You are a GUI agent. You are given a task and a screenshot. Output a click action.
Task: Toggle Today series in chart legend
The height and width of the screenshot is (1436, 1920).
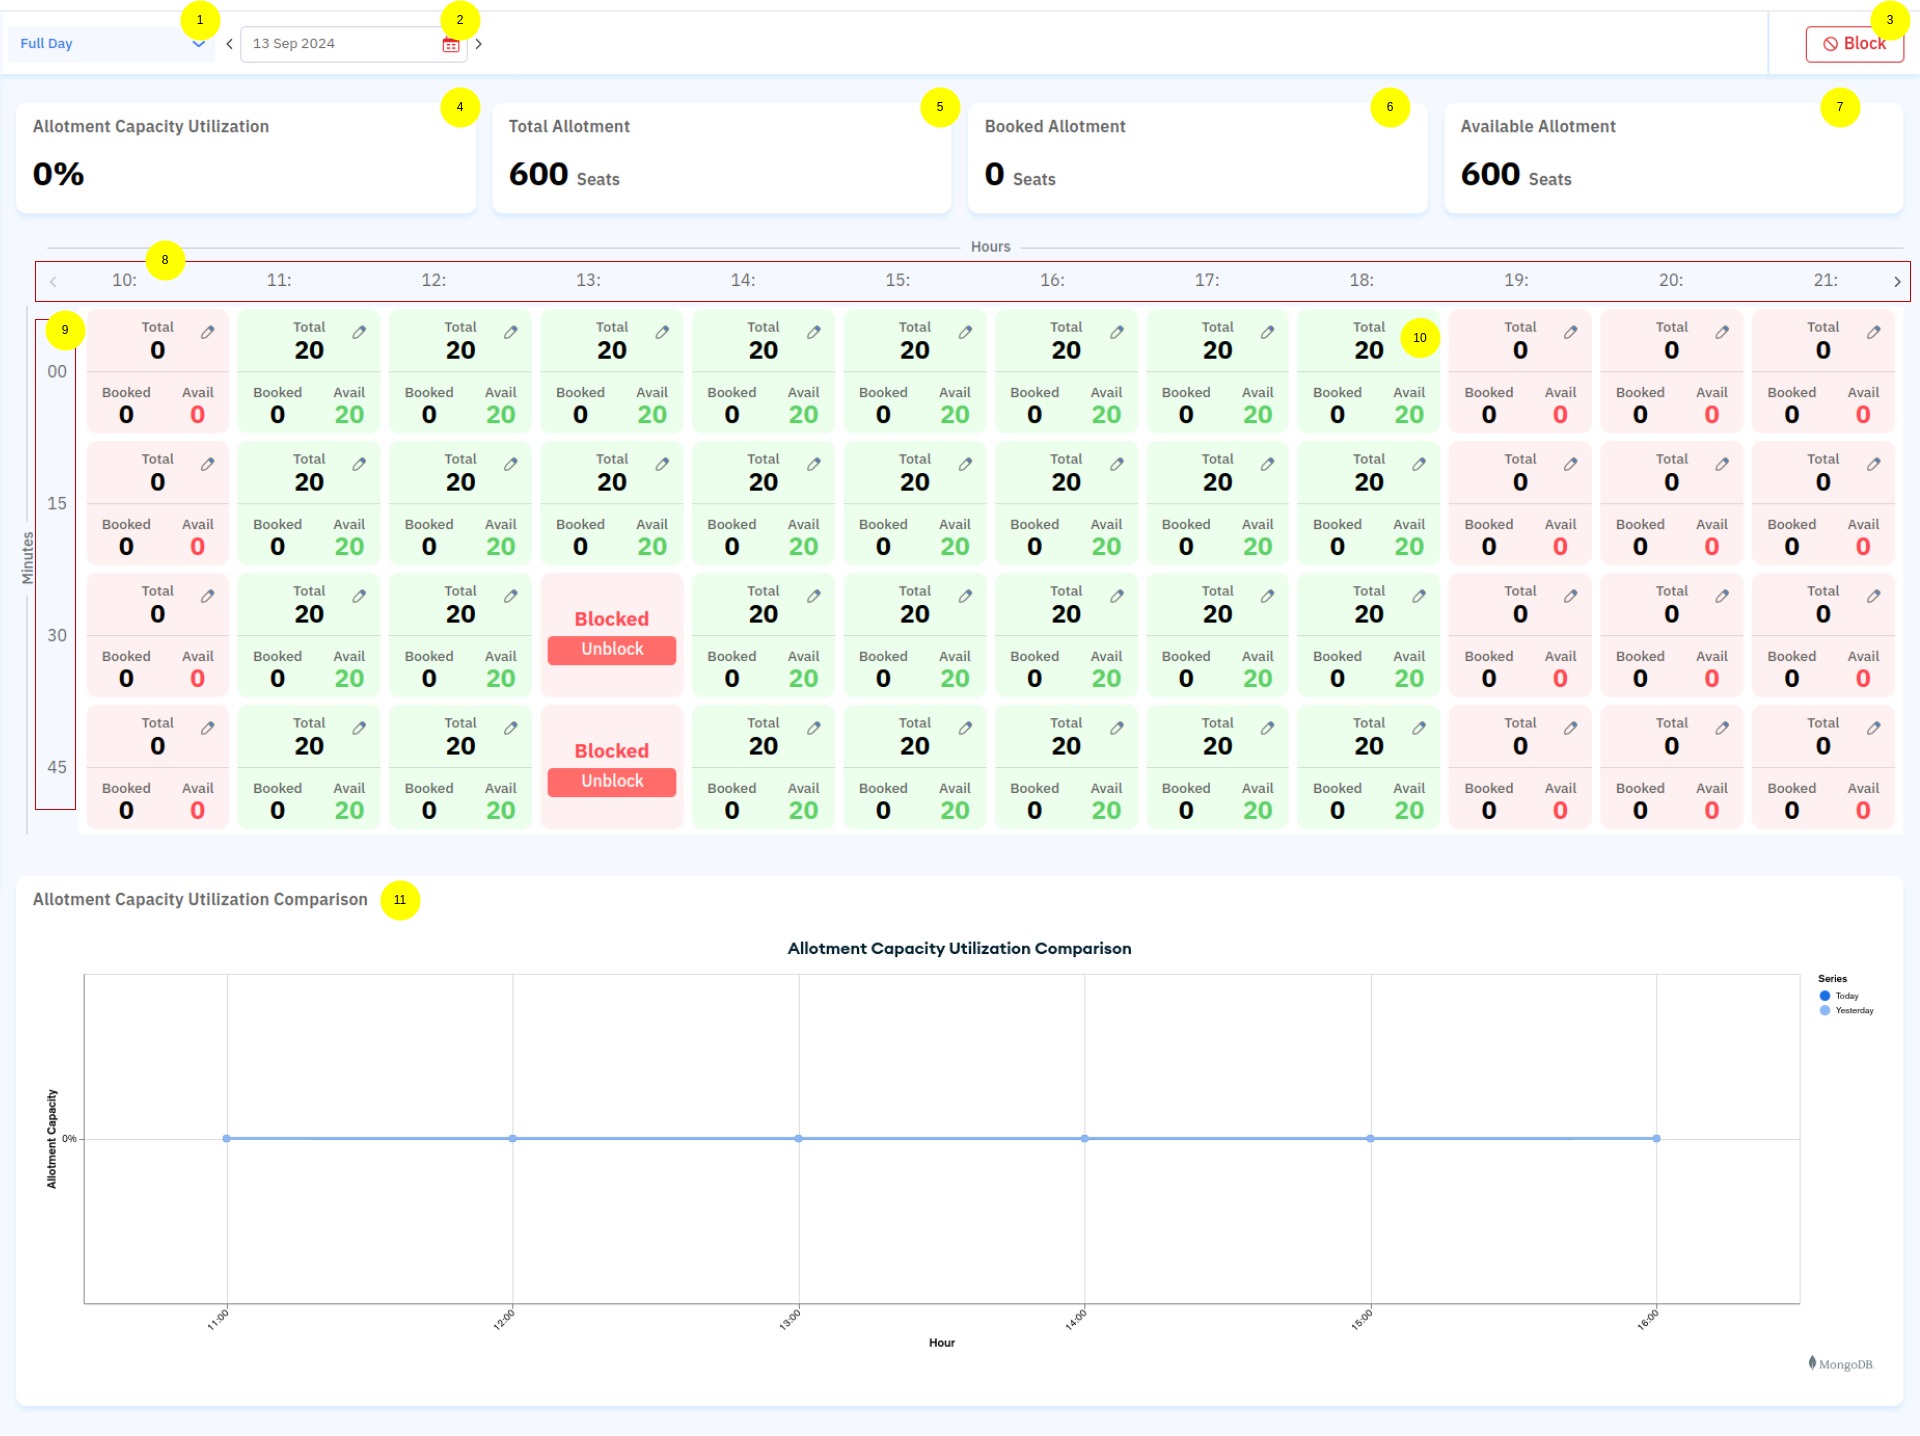1838,996
